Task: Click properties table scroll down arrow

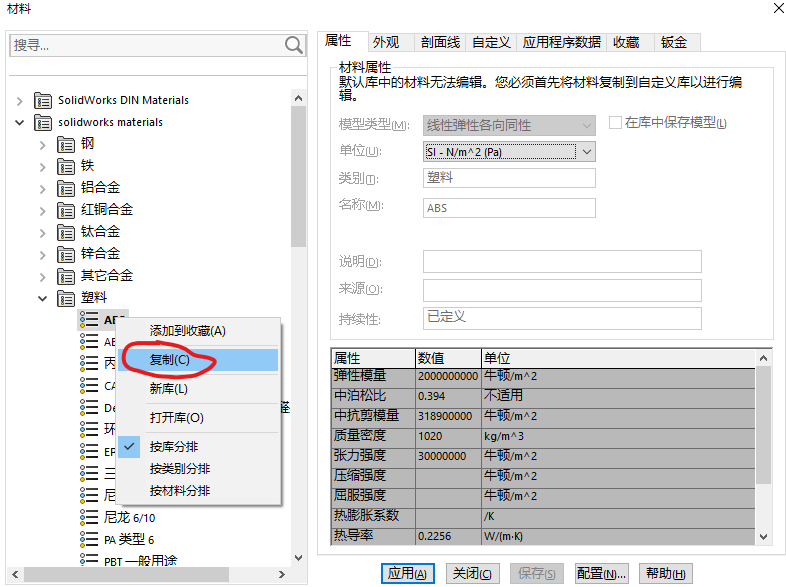Action: click(x=763, y=536)
